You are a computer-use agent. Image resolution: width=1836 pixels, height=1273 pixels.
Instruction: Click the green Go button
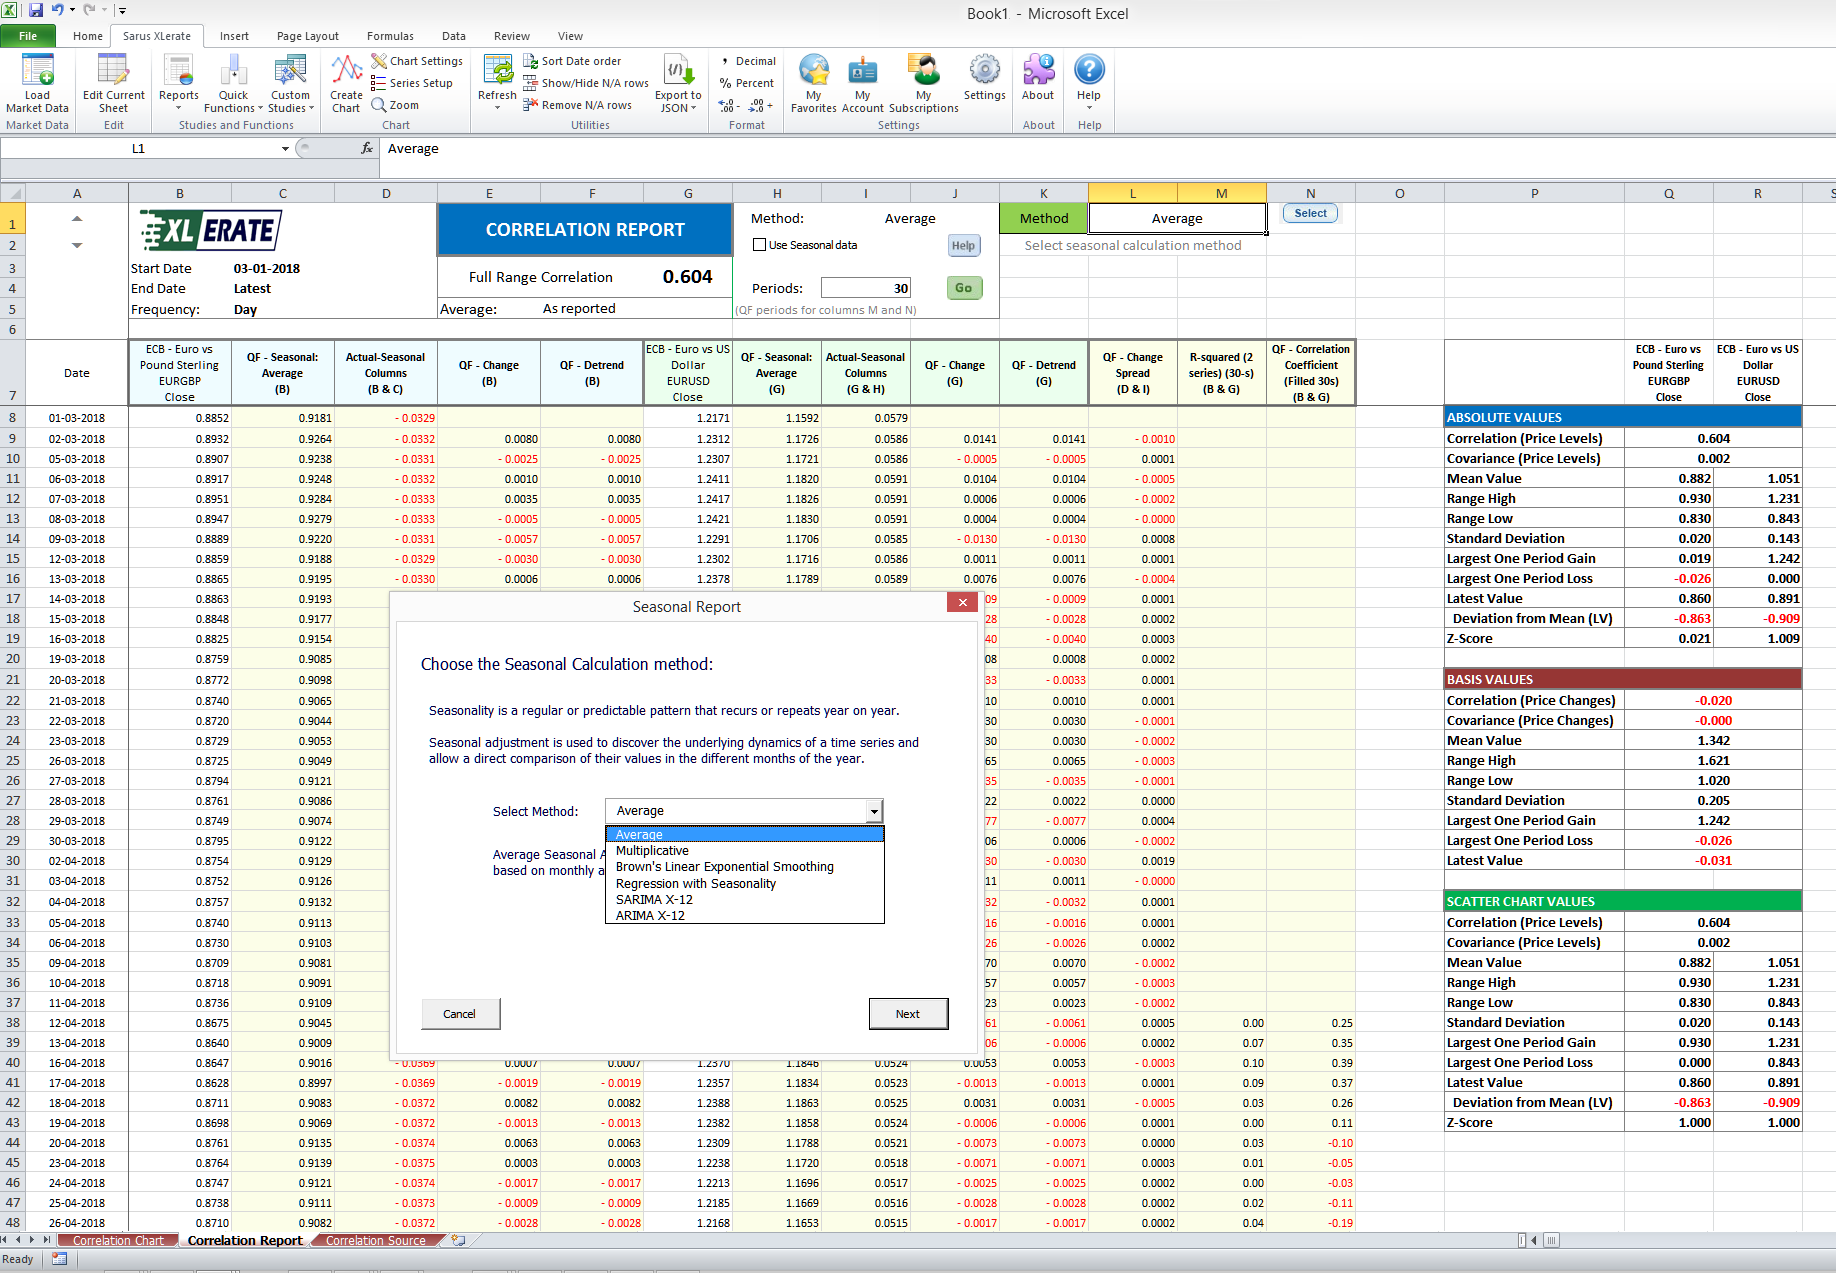(x=964, y=288)
